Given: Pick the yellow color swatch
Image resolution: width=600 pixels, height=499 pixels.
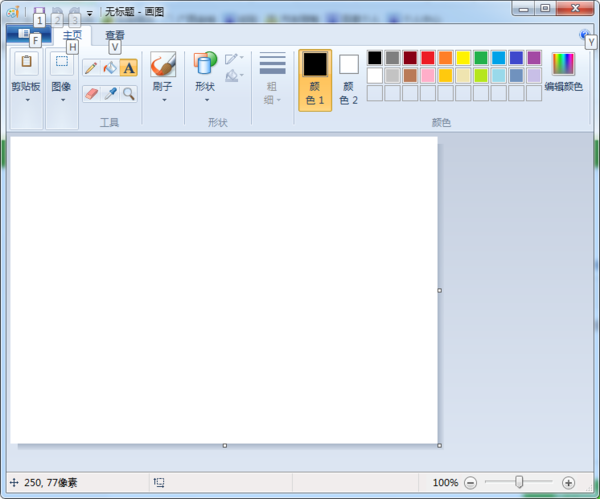Looking at the screenshot, I should 463,58.
